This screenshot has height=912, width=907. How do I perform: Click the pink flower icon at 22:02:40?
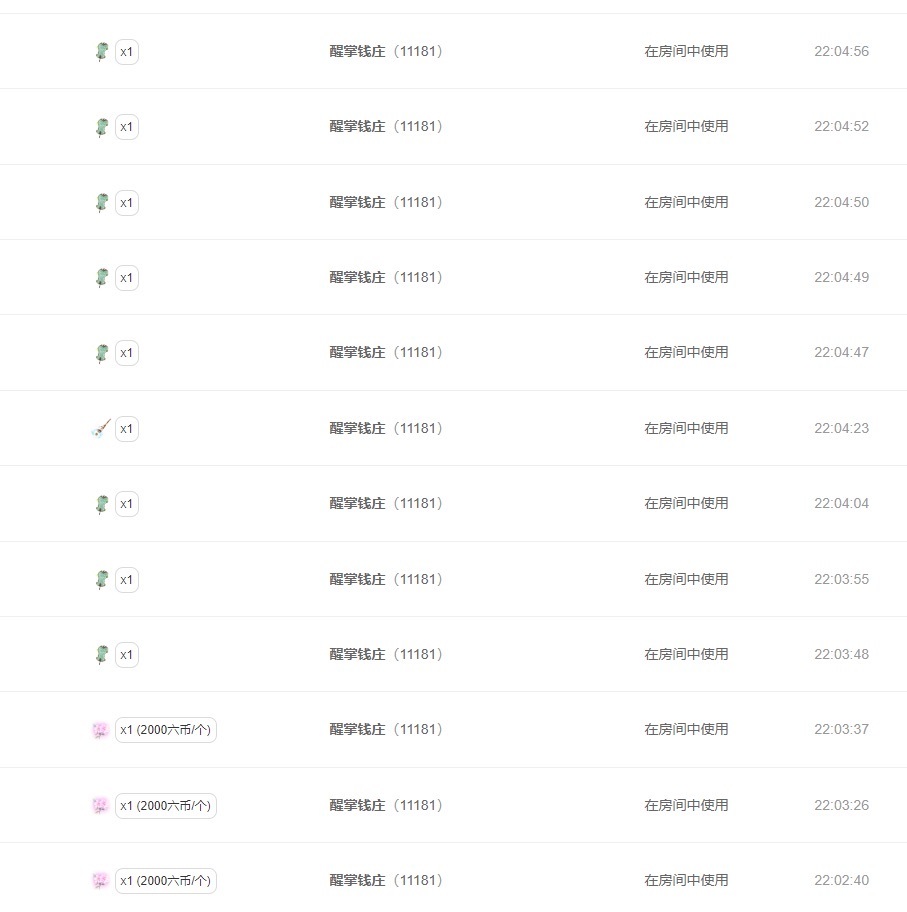101,881
